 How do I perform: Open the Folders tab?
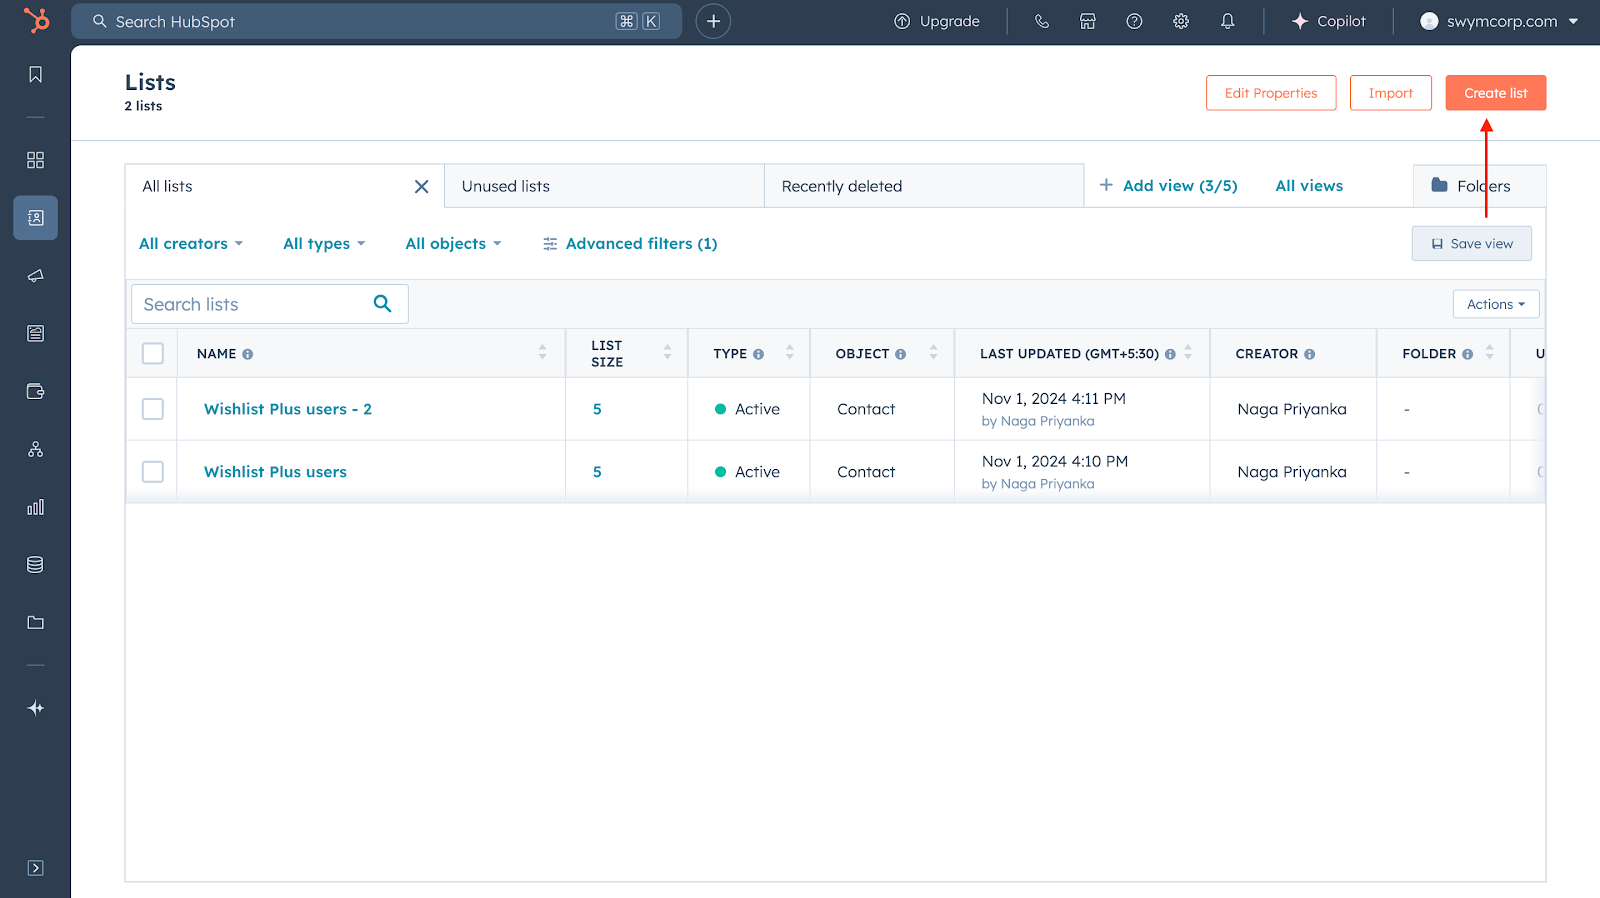[x=1479, y=186]
